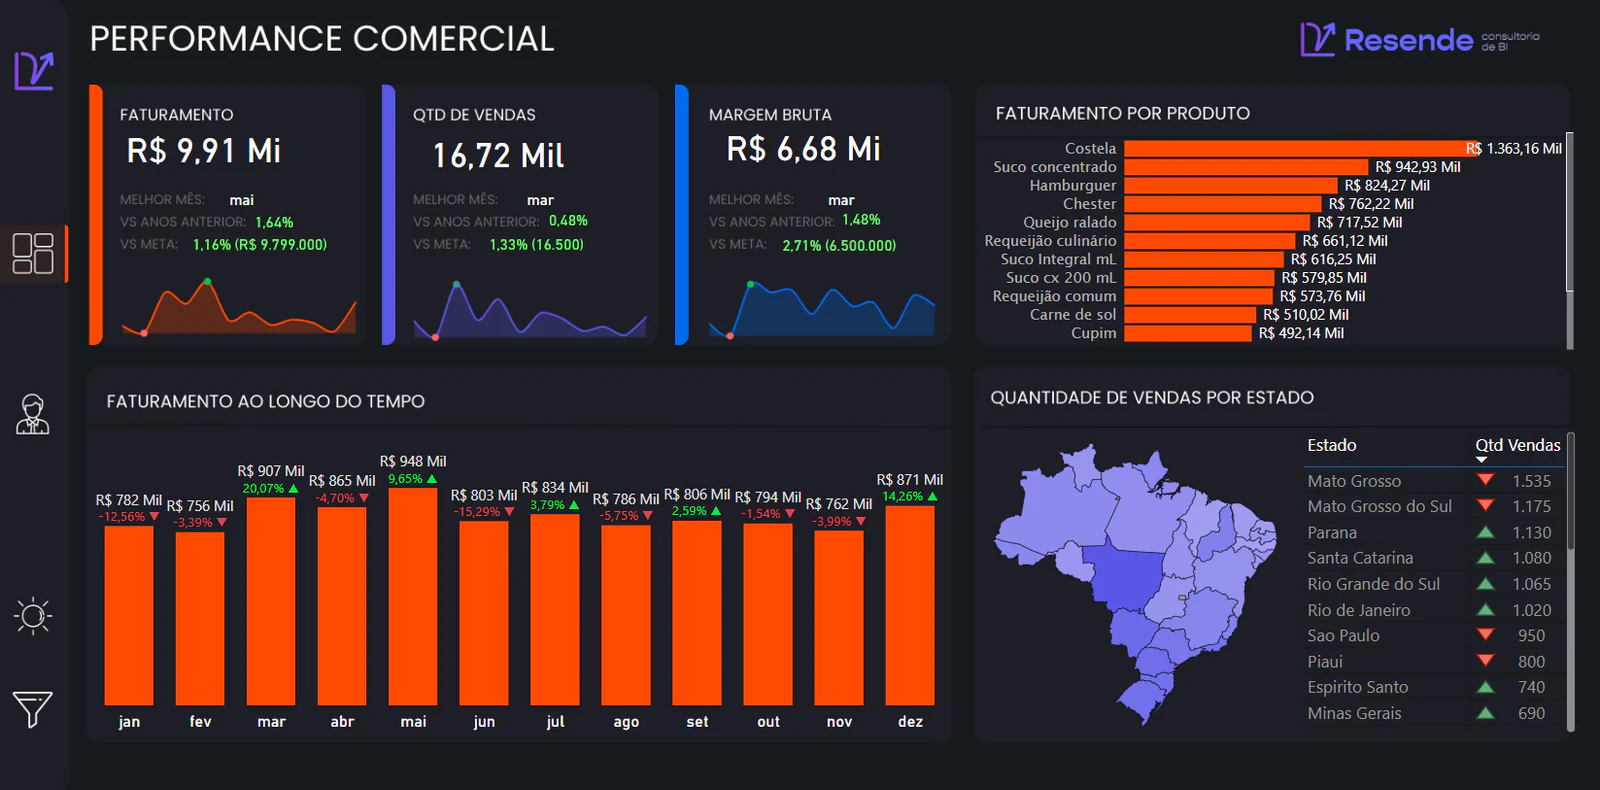This screenshot has width=1600, height=790.
Task: Sort table by Qtd Vendas column header
Action: pyautogui.click(x=1517, y=445)
